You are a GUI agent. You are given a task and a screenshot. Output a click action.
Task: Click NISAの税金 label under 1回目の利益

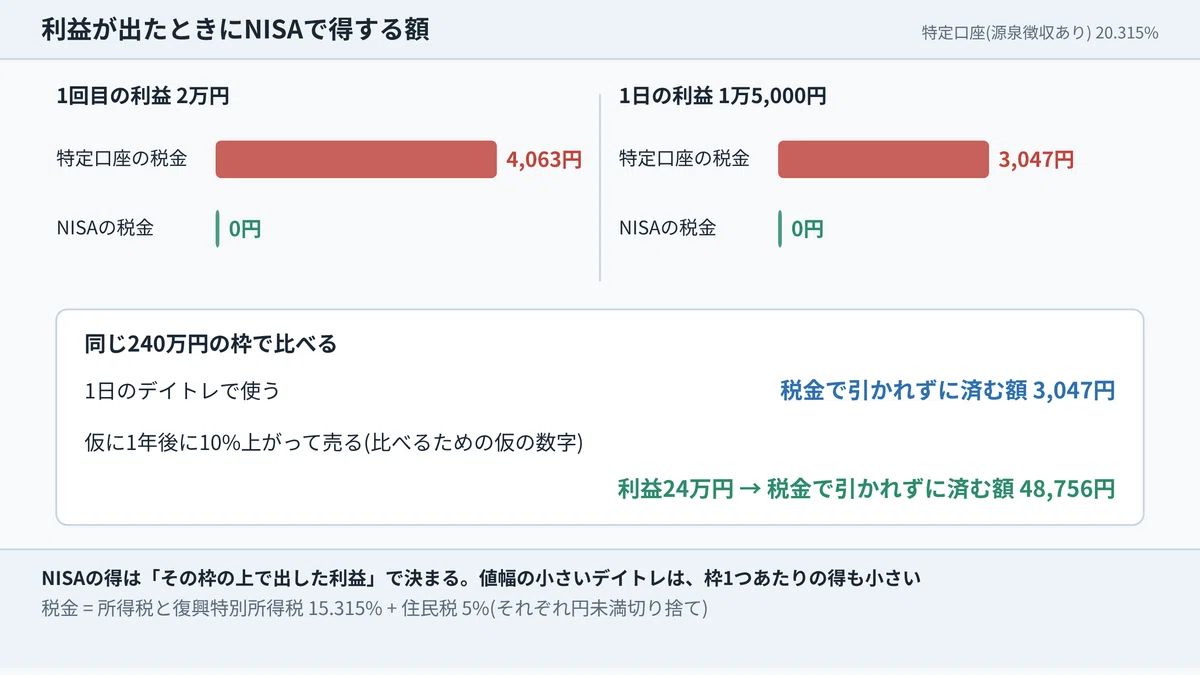tap(105, 227)
